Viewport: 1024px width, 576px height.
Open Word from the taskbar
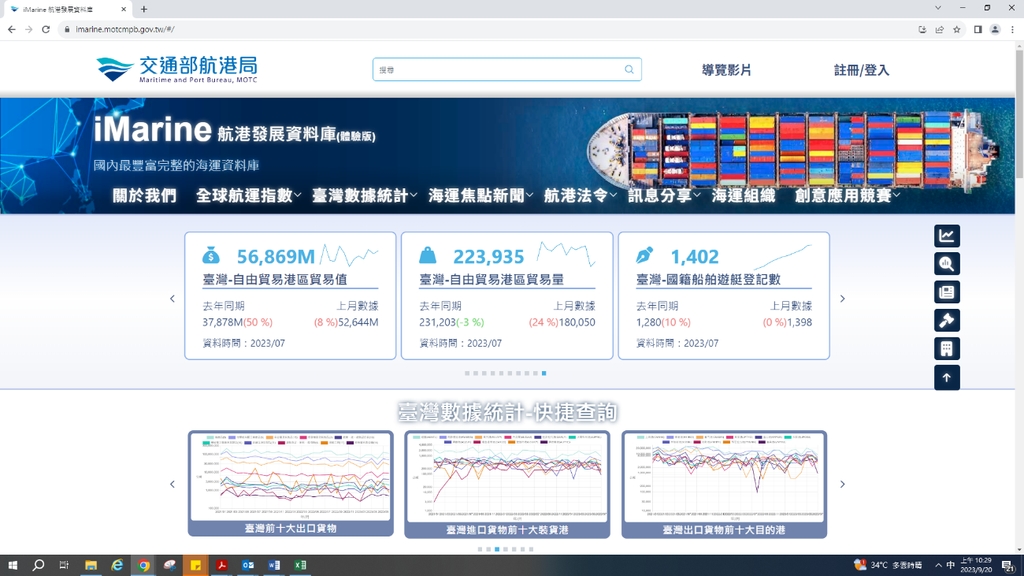(x=274, y=565)
